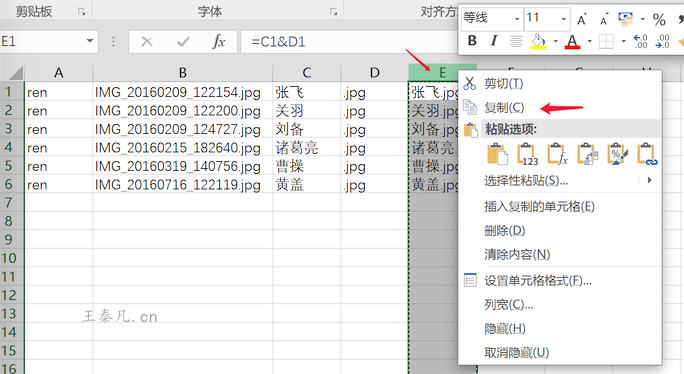Choose Paste Formulas (fx) option
Screen dimensions: 684x374
click(557, 154)
